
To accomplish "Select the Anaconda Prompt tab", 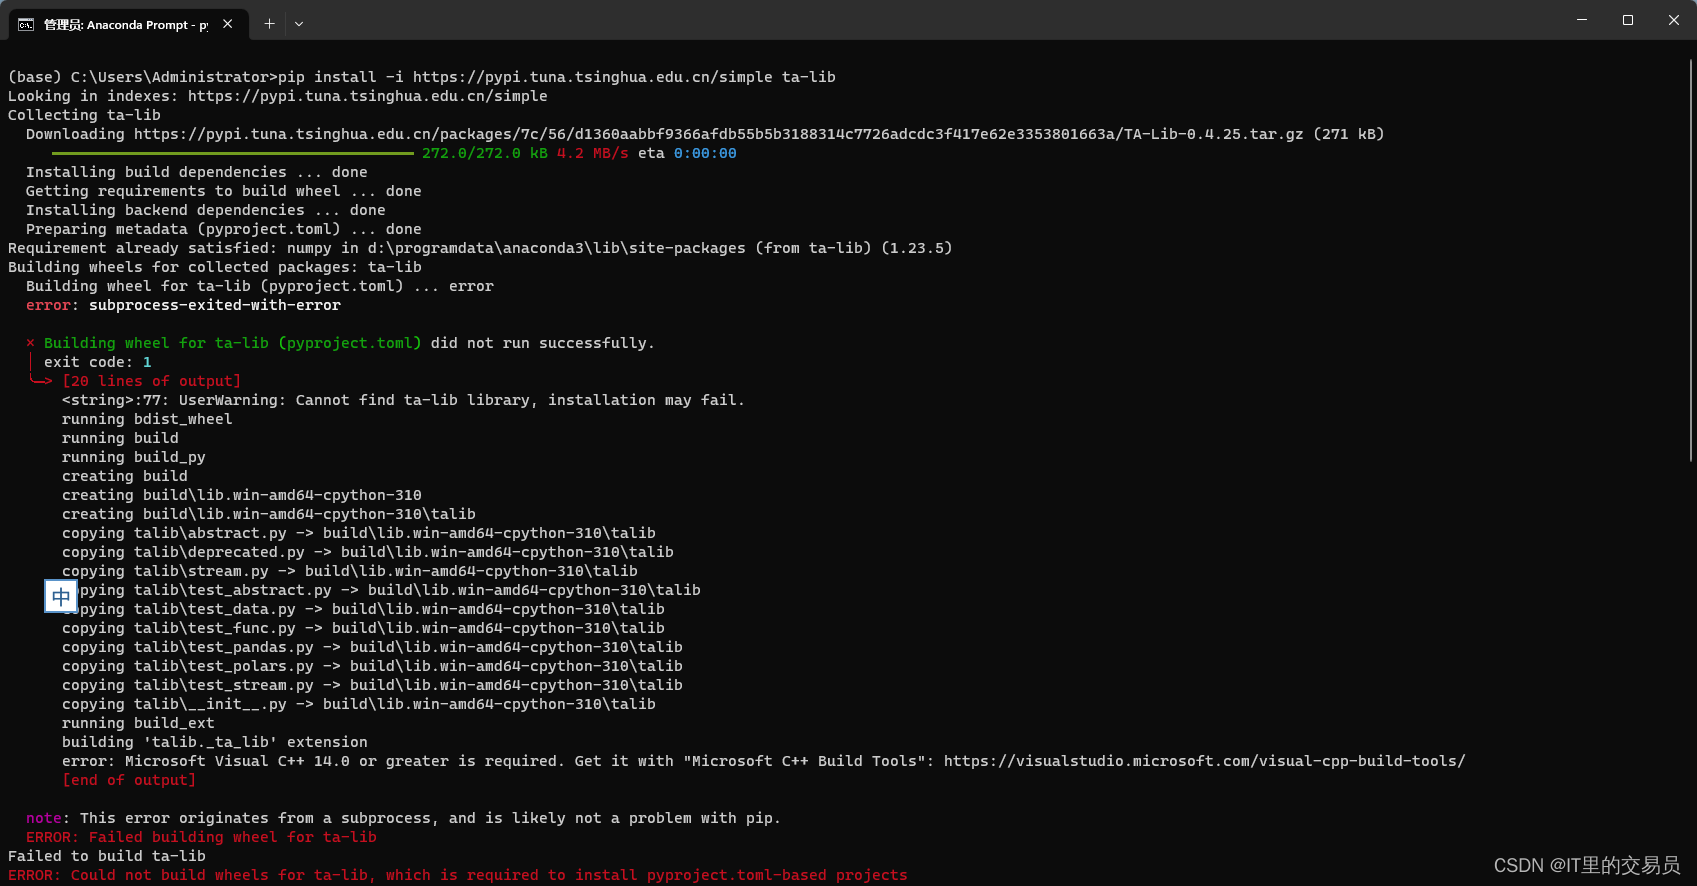I will coord(127,23).
